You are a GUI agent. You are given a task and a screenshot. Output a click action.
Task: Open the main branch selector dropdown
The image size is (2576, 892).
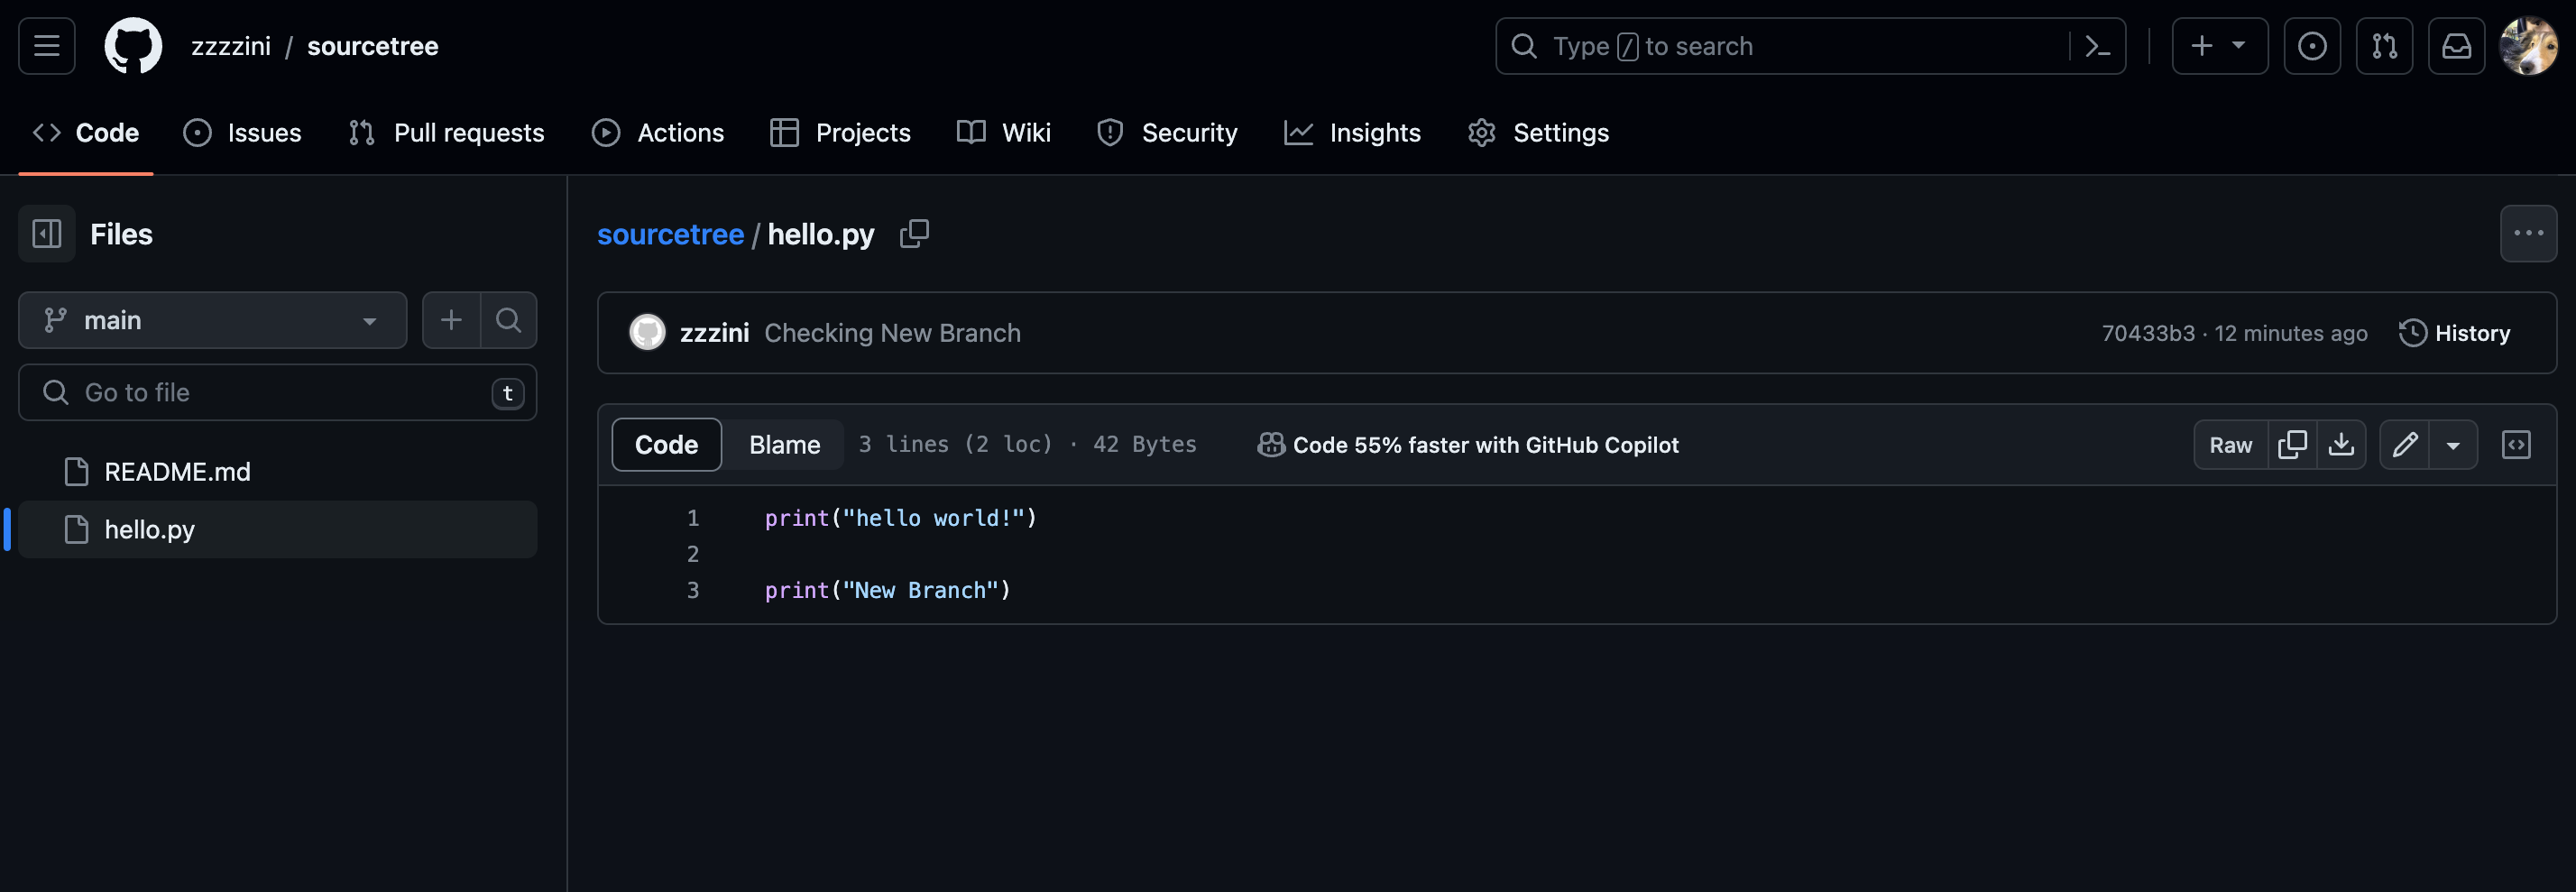pyautogui.click(x=213, y=320)
